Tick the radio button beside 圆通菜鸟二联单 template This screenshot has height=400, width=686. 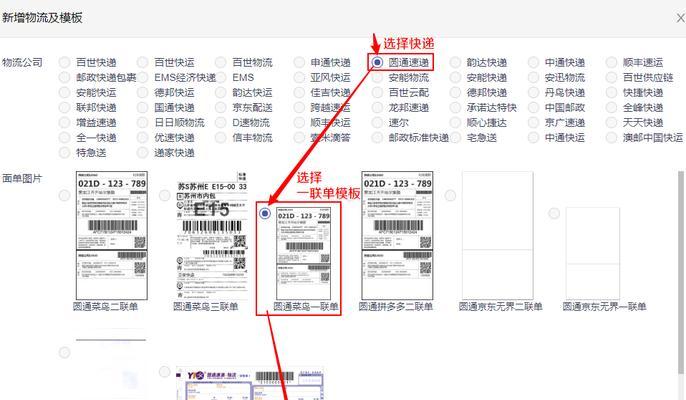click(x=65, y=195)
